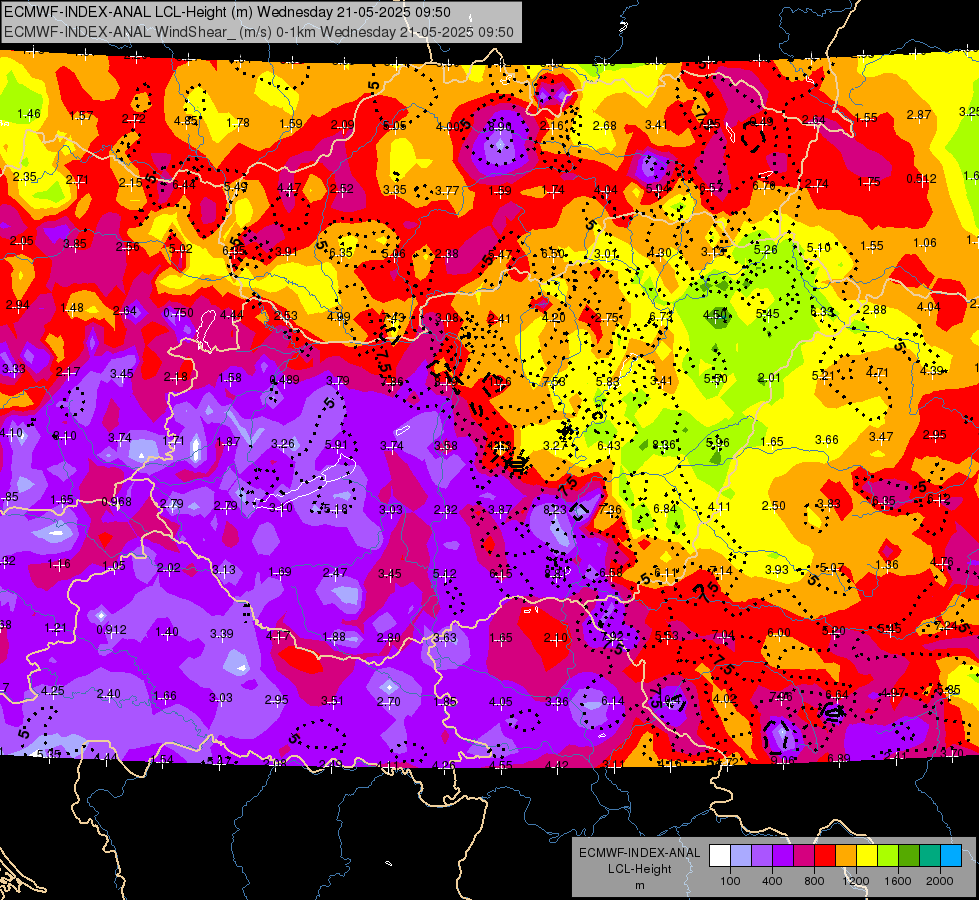Click the wind shear value '7.92'

click(612, 637)
